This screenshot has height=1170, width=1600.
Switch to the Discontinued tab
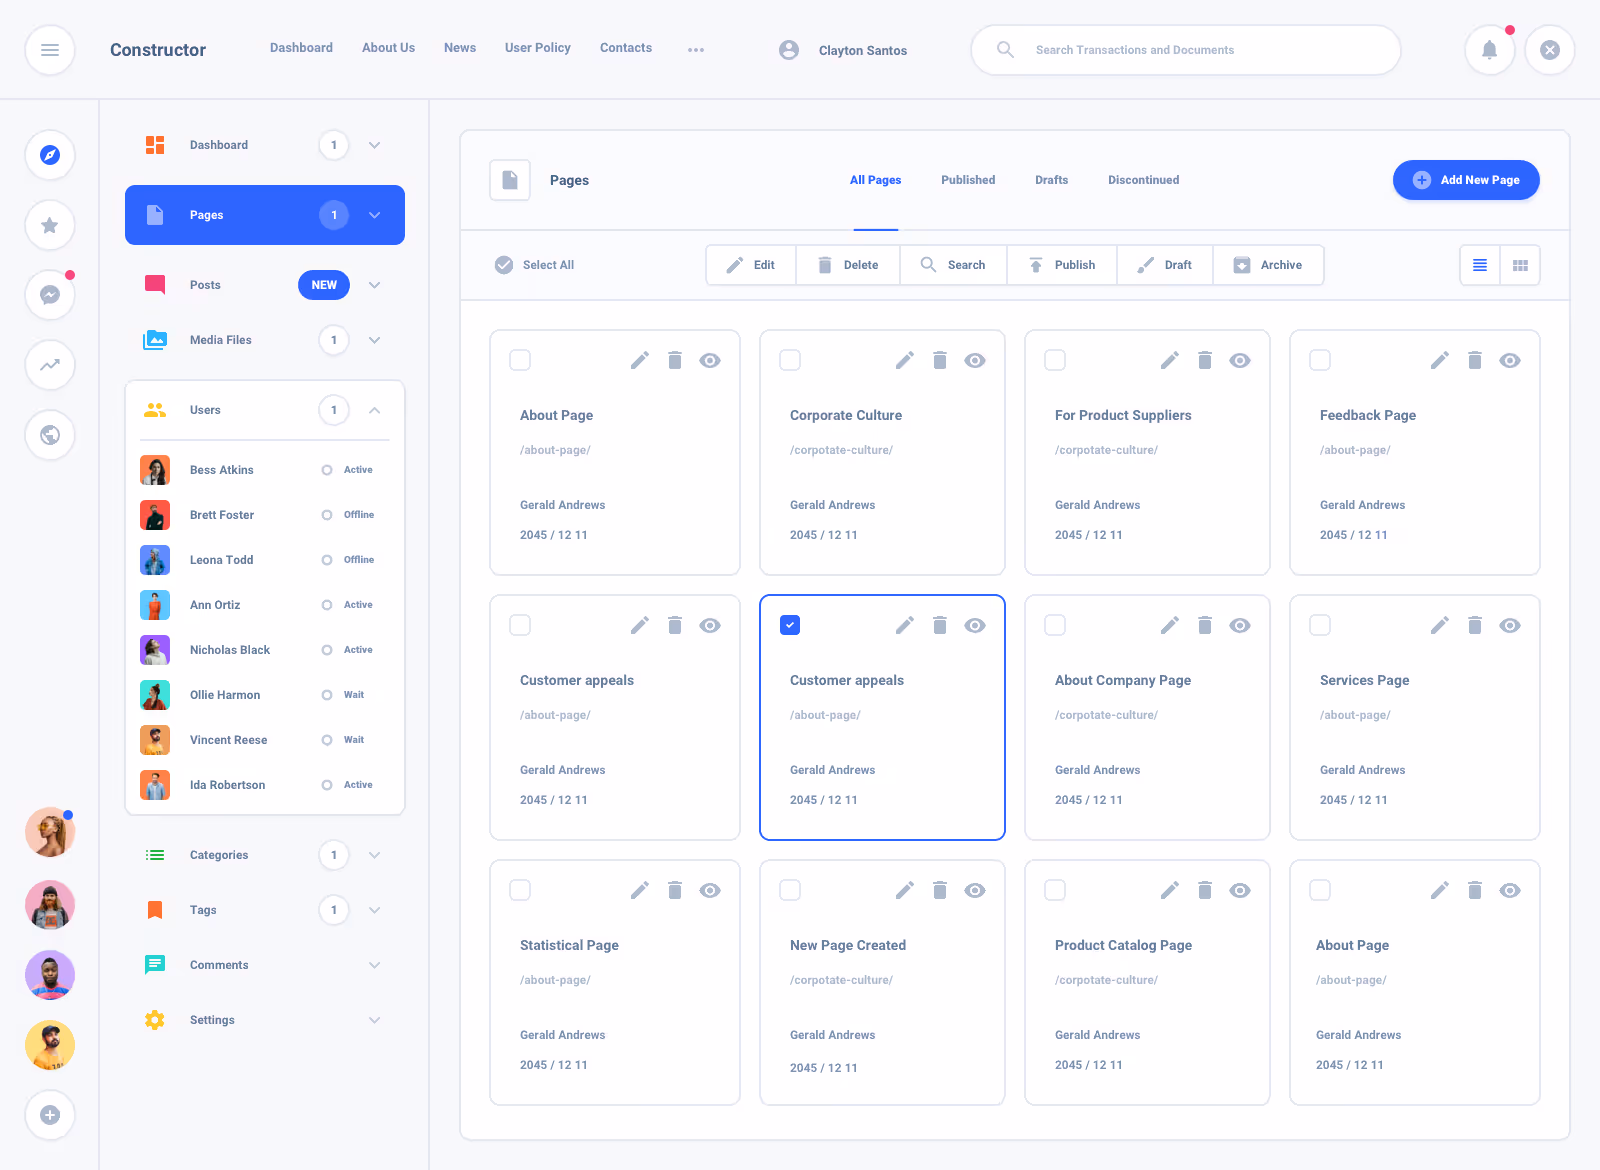point(1143,180)
